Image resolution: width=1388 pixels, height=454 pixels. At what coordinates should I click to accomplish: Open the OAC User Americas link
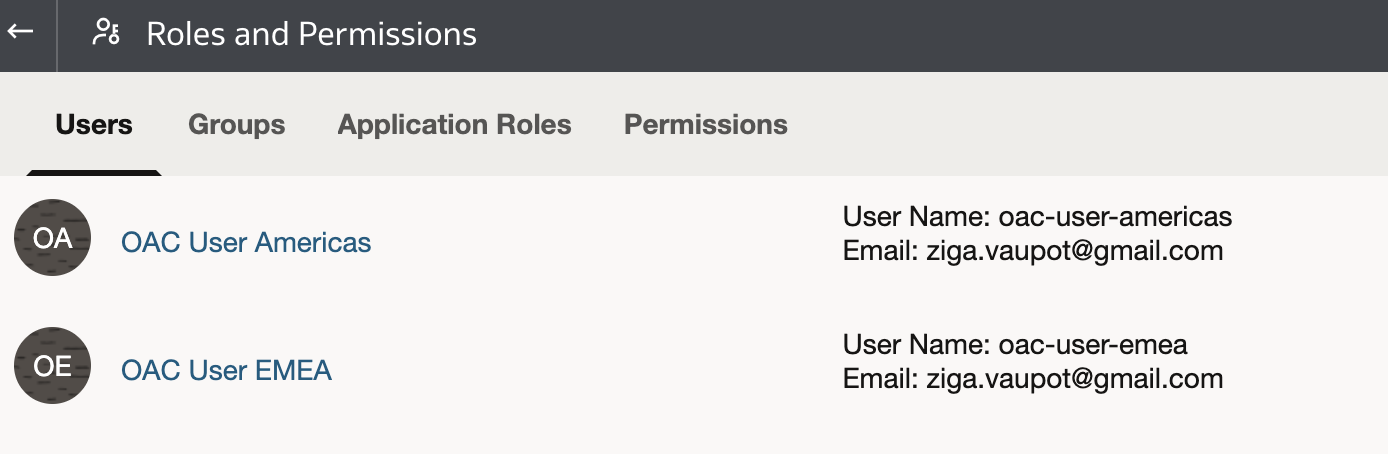(246, 242)
